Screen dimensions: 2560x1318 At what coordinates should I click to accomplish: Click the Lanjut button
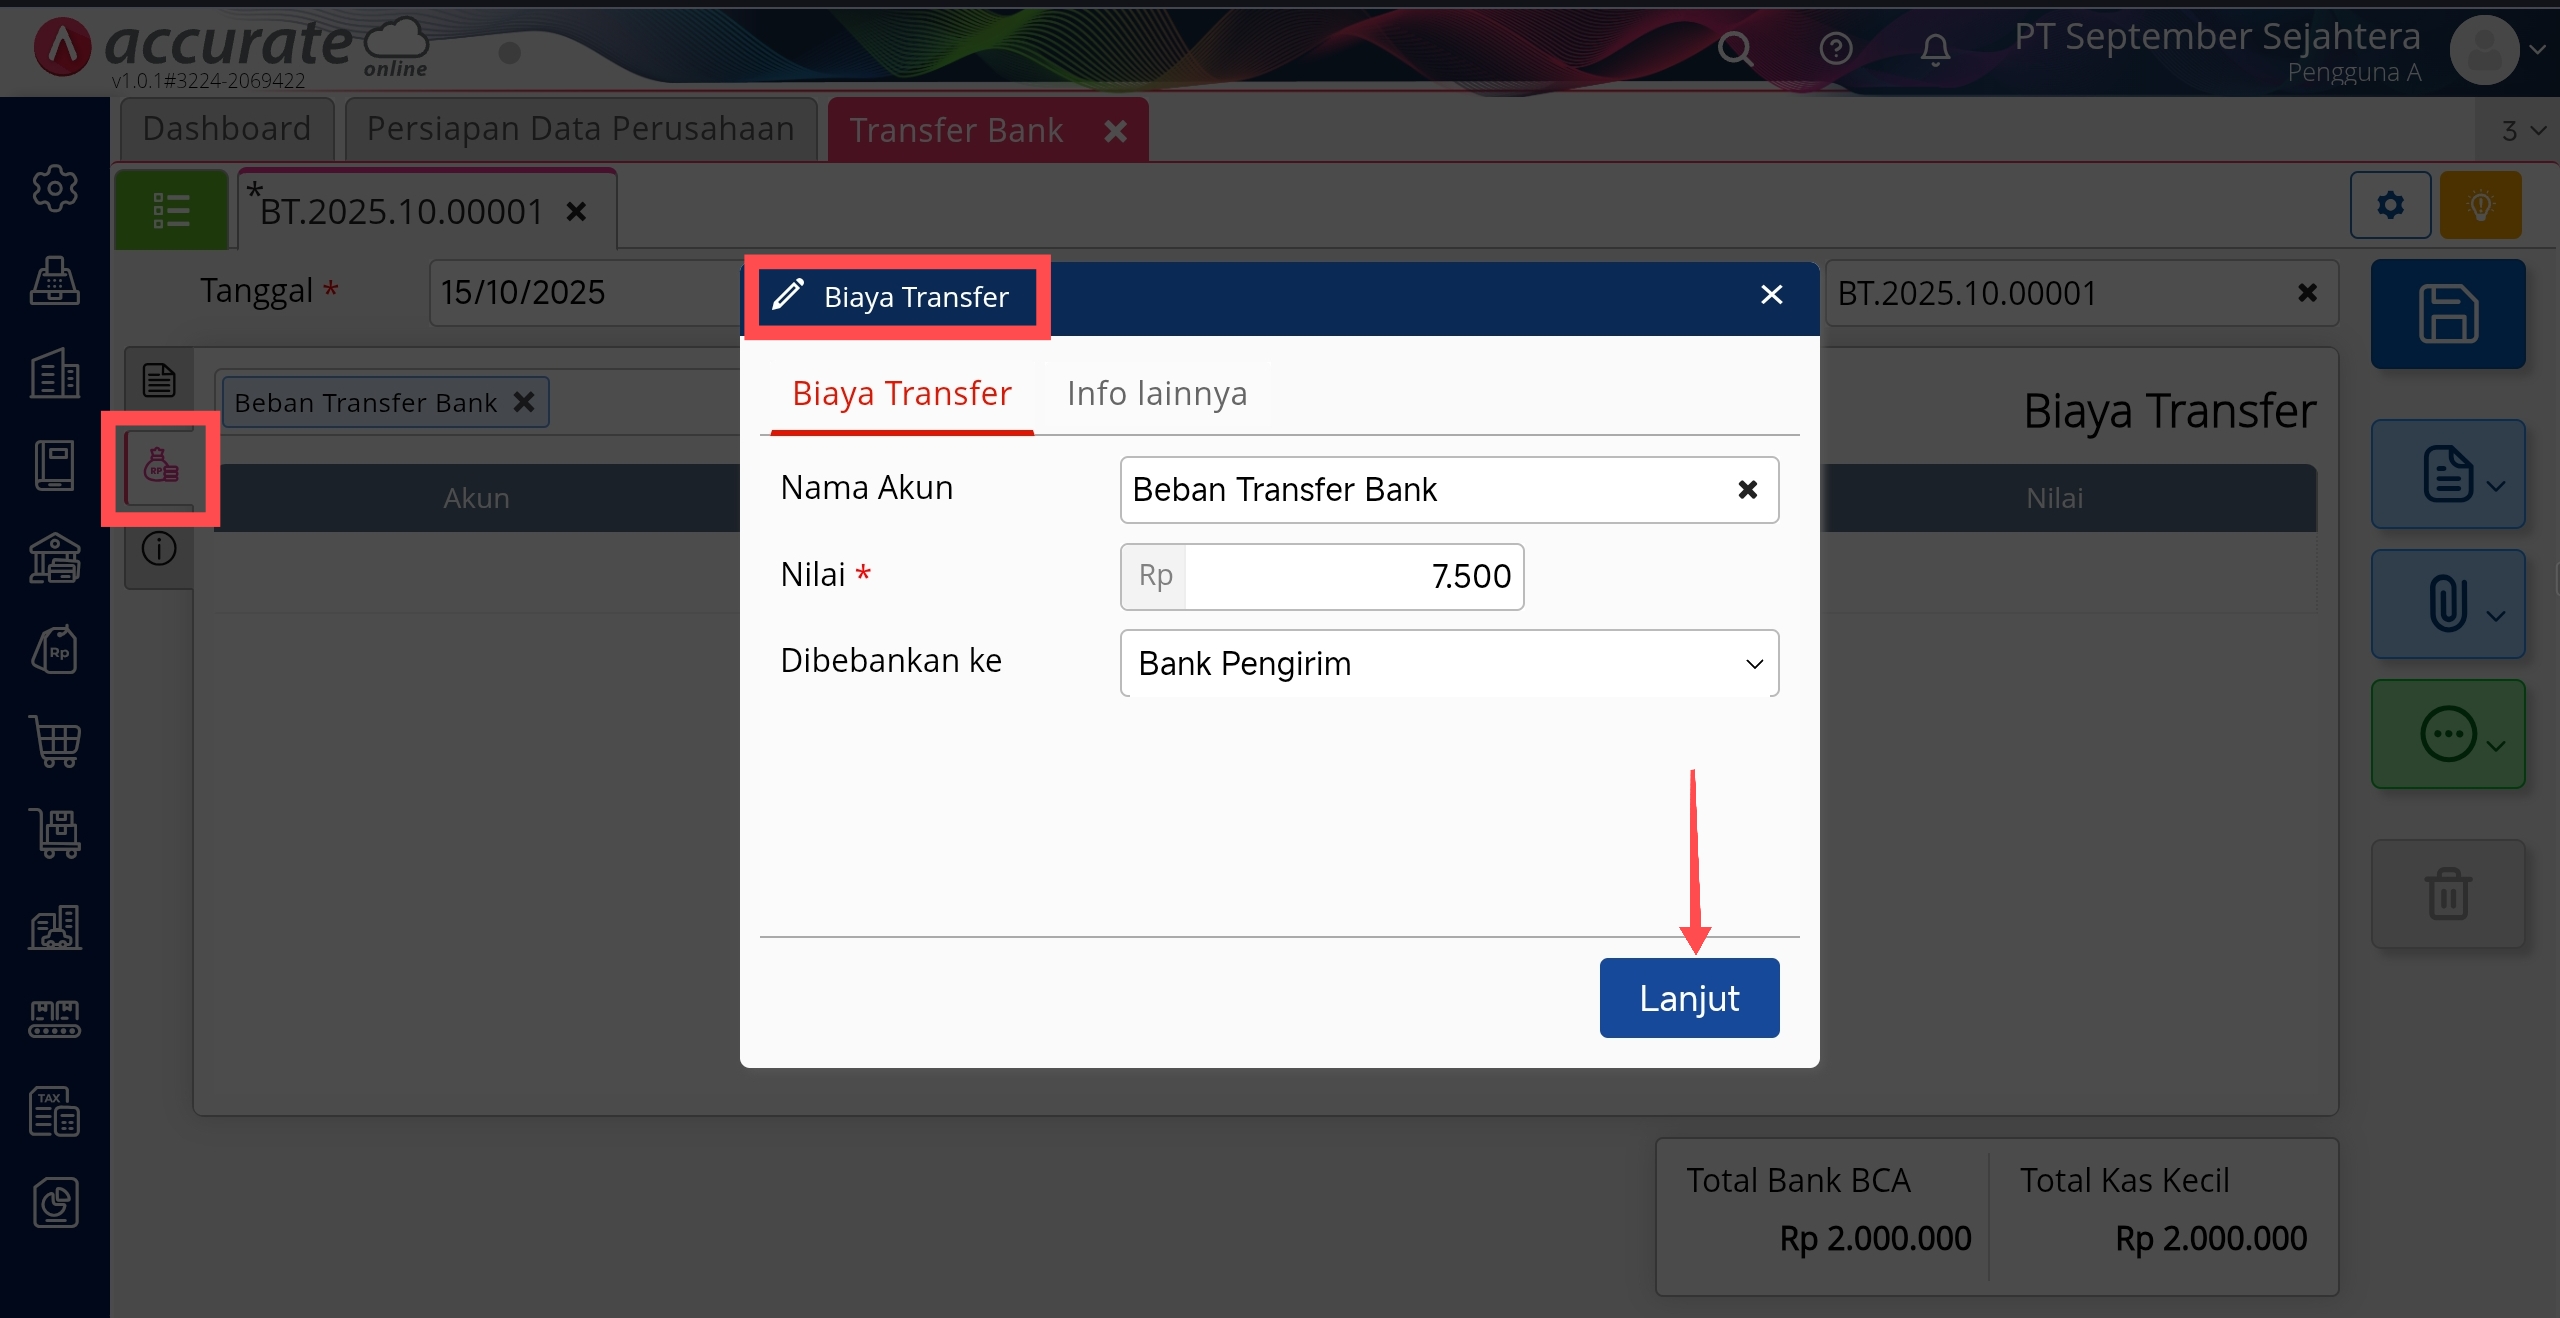[x=1689, y=998]
